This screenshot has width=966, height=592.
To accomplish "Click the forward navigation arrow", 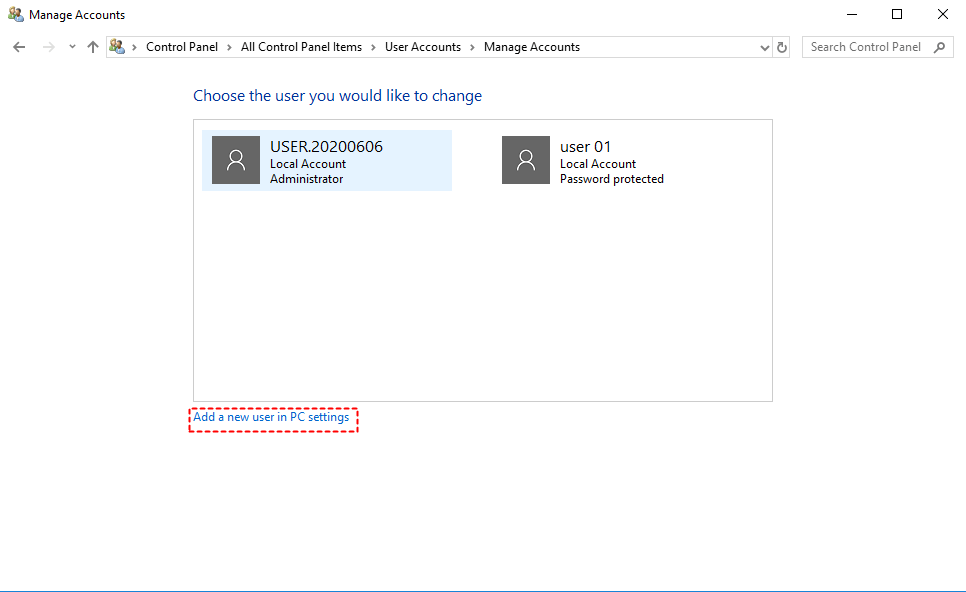I will [49, 47].
